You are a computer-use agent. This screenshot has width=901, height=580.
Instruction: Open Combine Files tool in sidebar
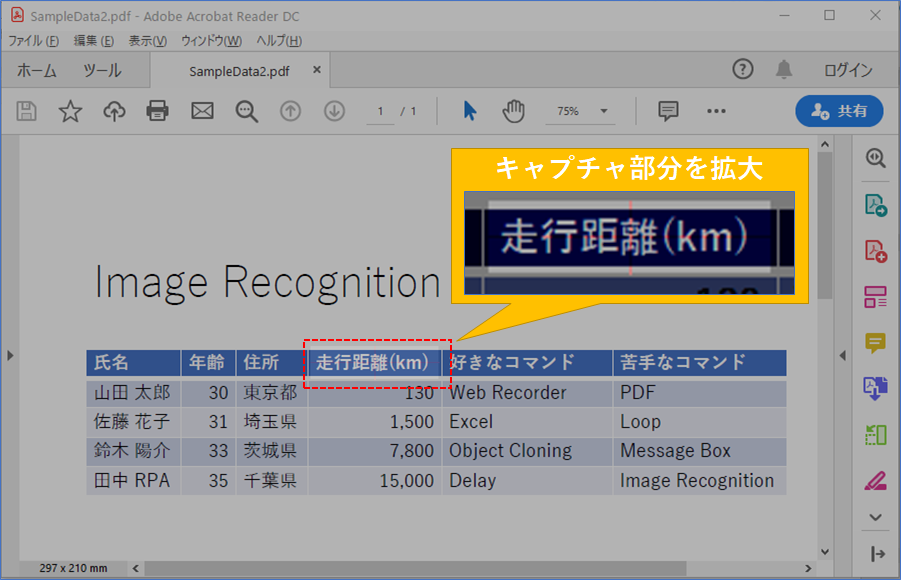tap(875, 389)
